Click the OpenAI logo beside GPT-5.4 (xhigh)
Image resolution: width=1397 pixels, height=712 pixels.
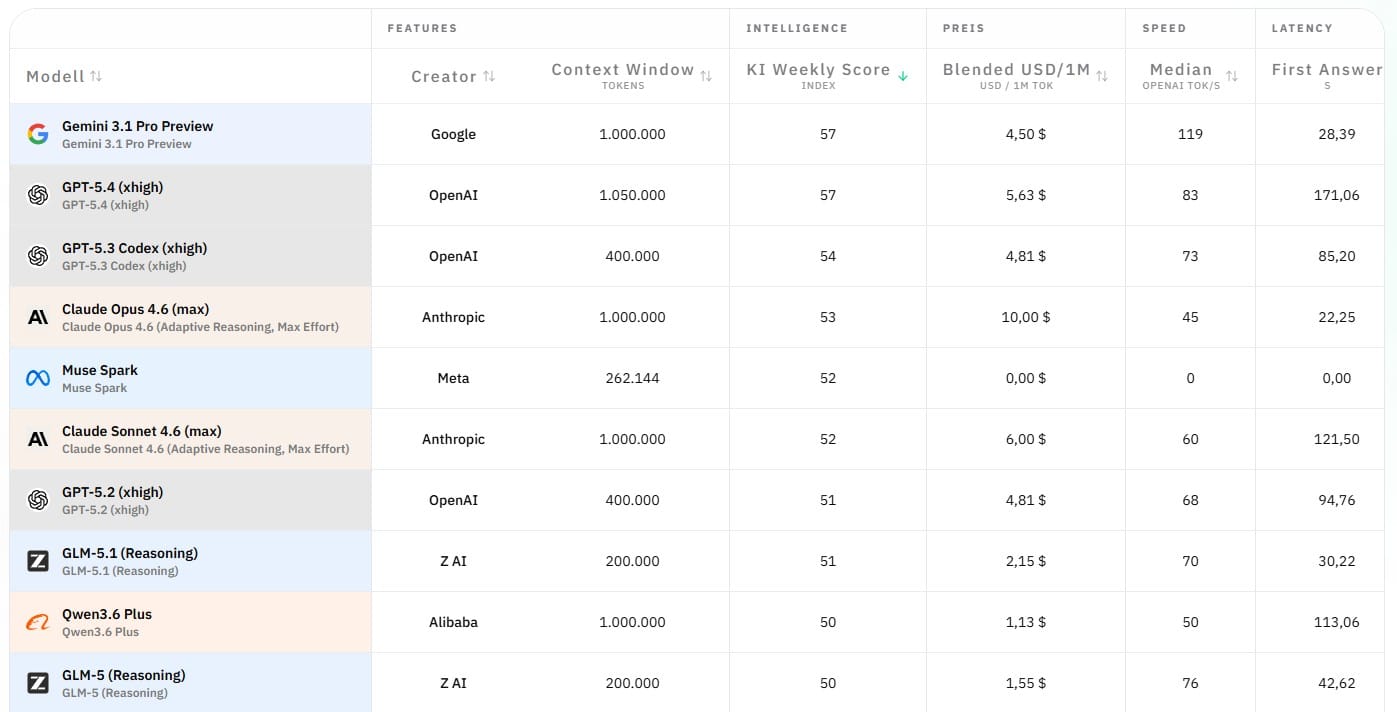point(38,195)
